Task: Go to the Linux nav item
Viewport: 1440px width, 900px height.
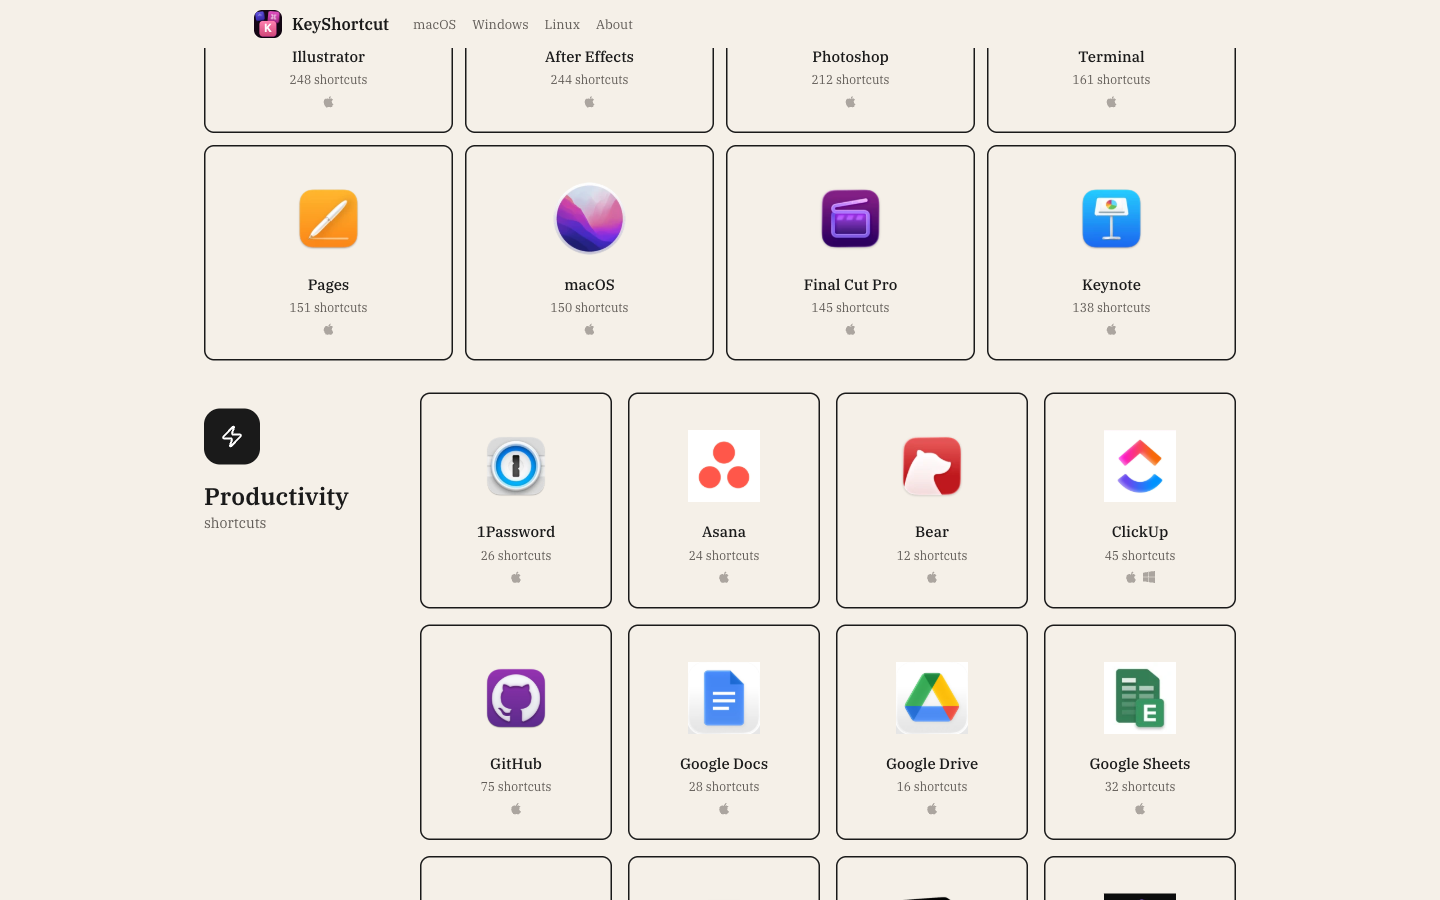Action: tap(562, 24)
